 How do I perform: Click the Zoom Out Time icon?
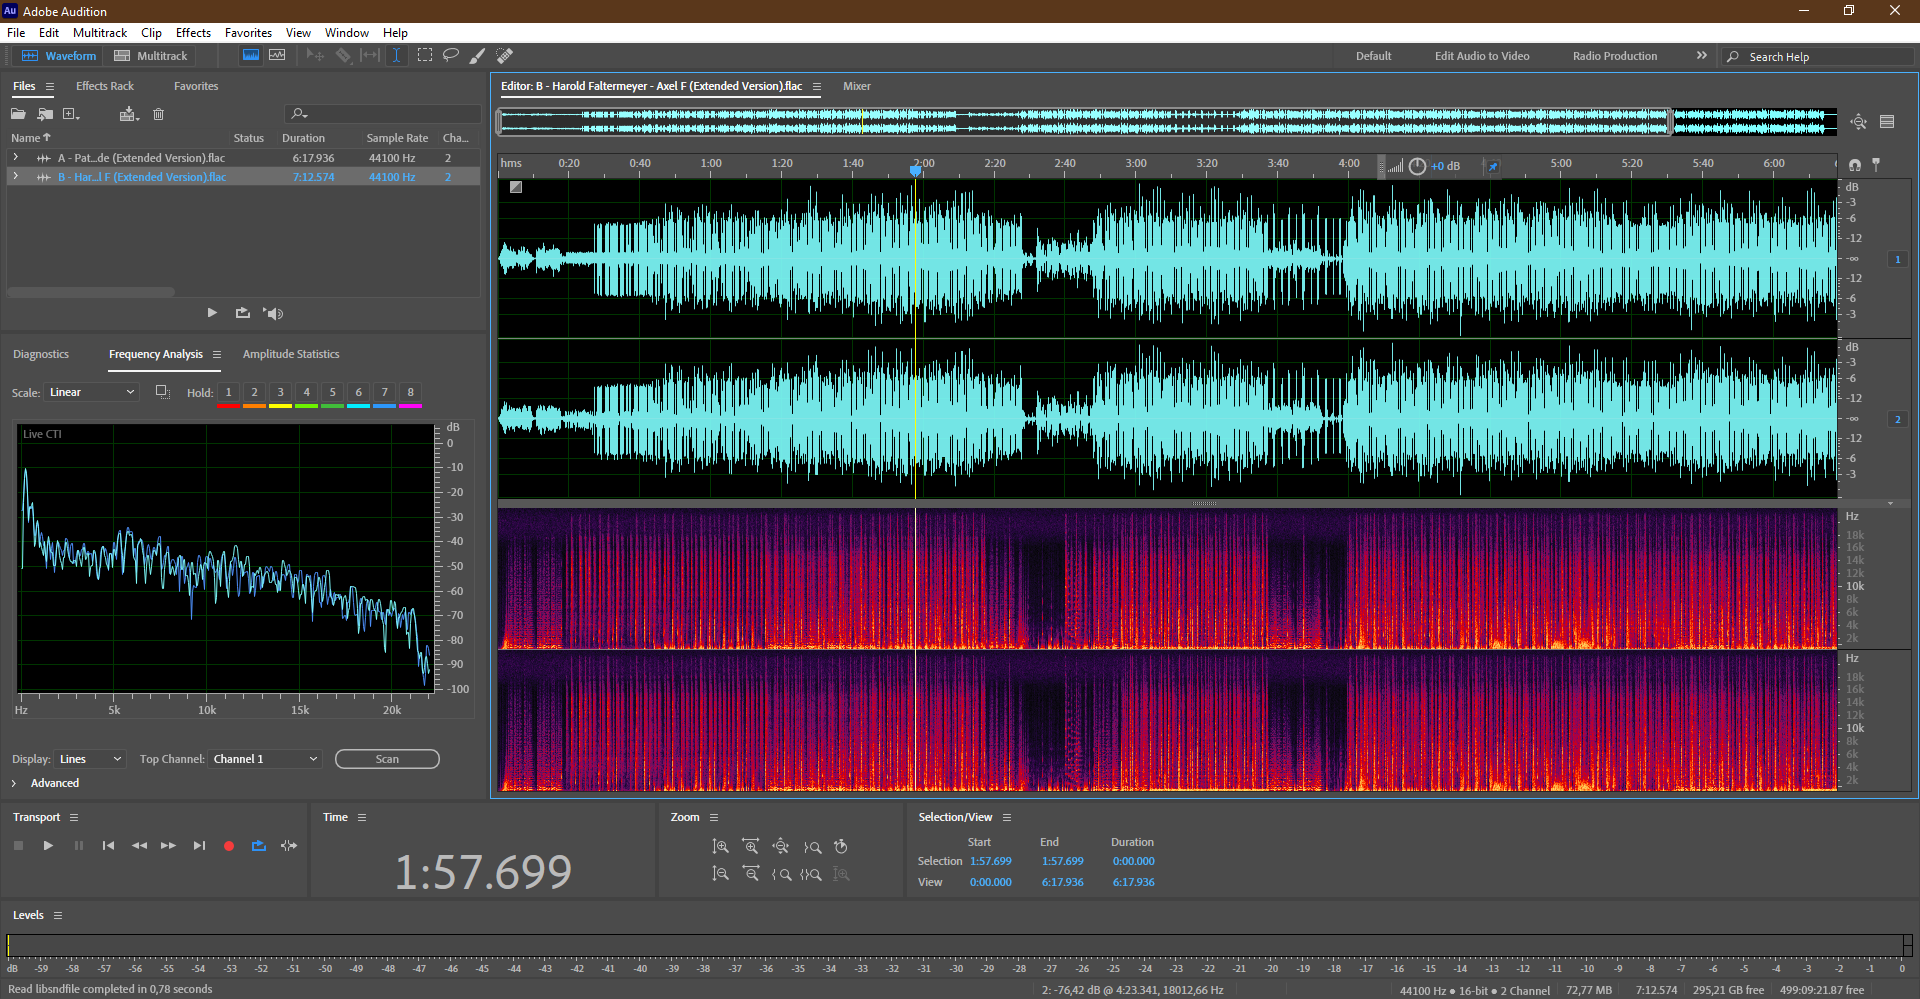(x=751, y=873)
